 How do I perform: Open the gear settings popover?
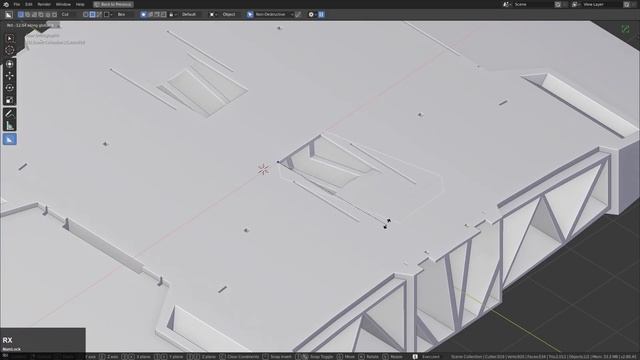(x=312, y=15)
